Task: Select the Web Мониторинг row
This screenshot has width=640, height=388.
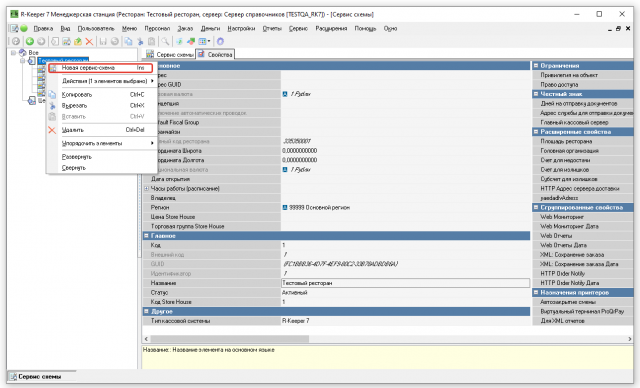Action: click(583, 217)
